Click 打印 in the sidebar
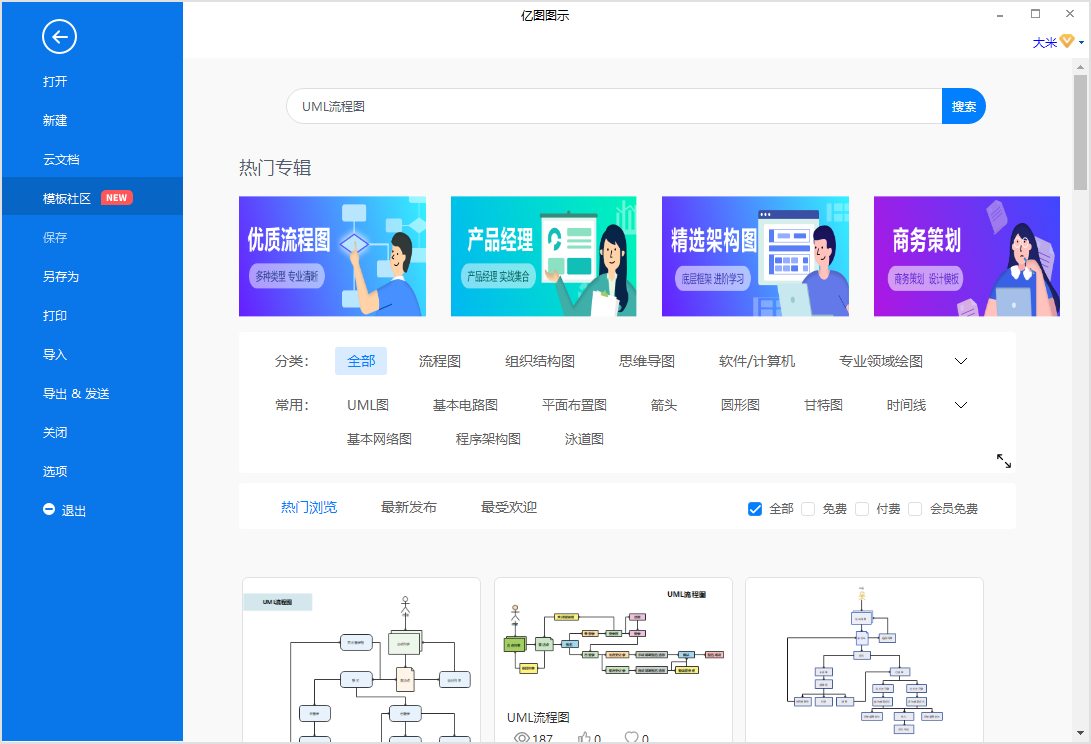The width and height of the screenshot is (1091, 744). click(56, 315)
